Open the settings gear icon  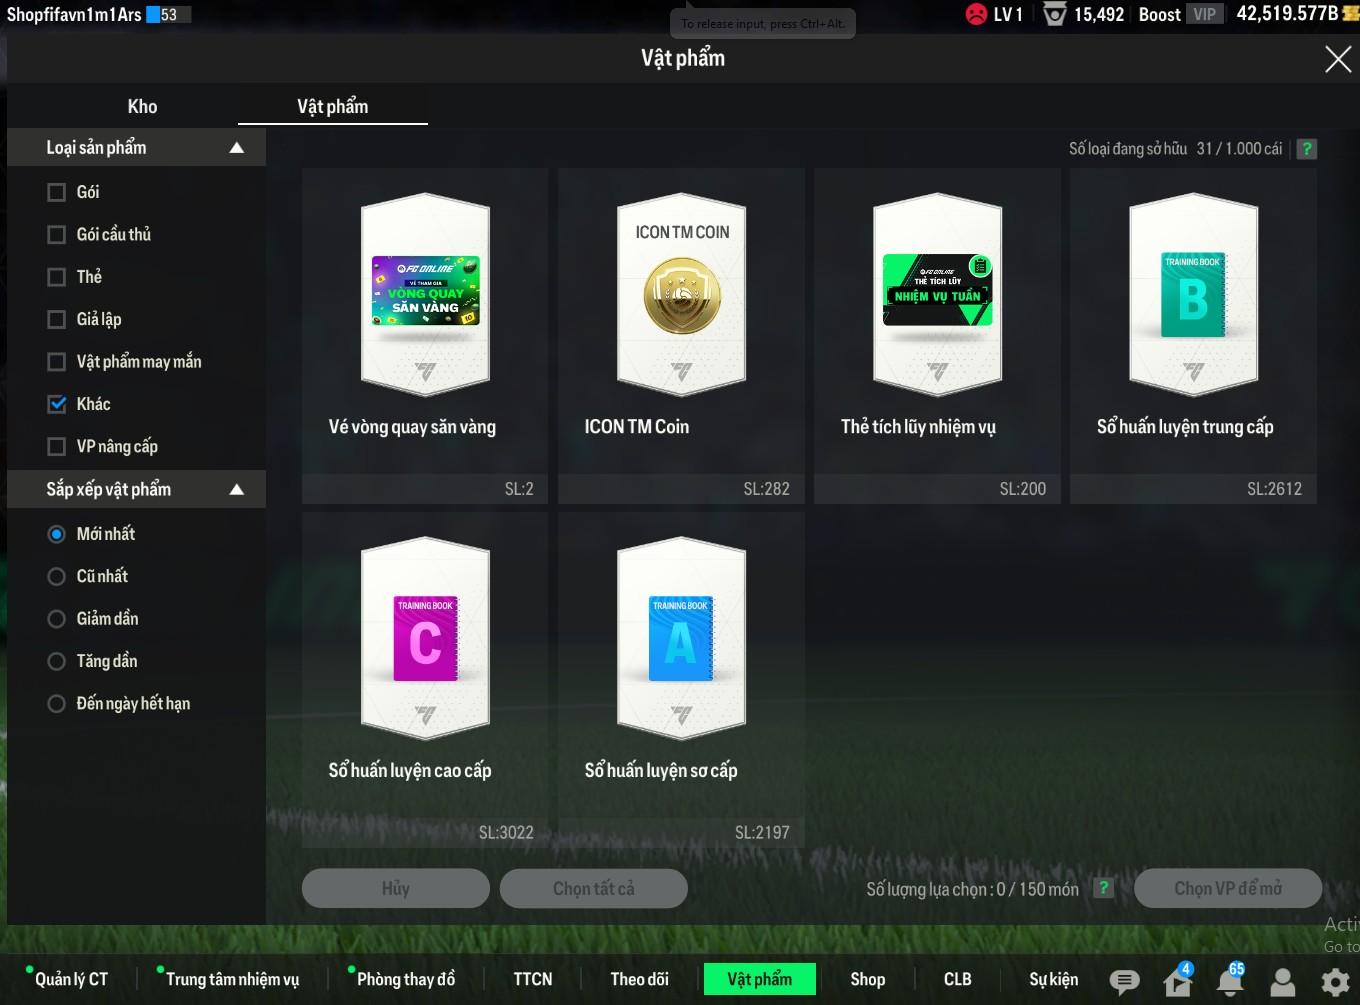point(1335,981)
